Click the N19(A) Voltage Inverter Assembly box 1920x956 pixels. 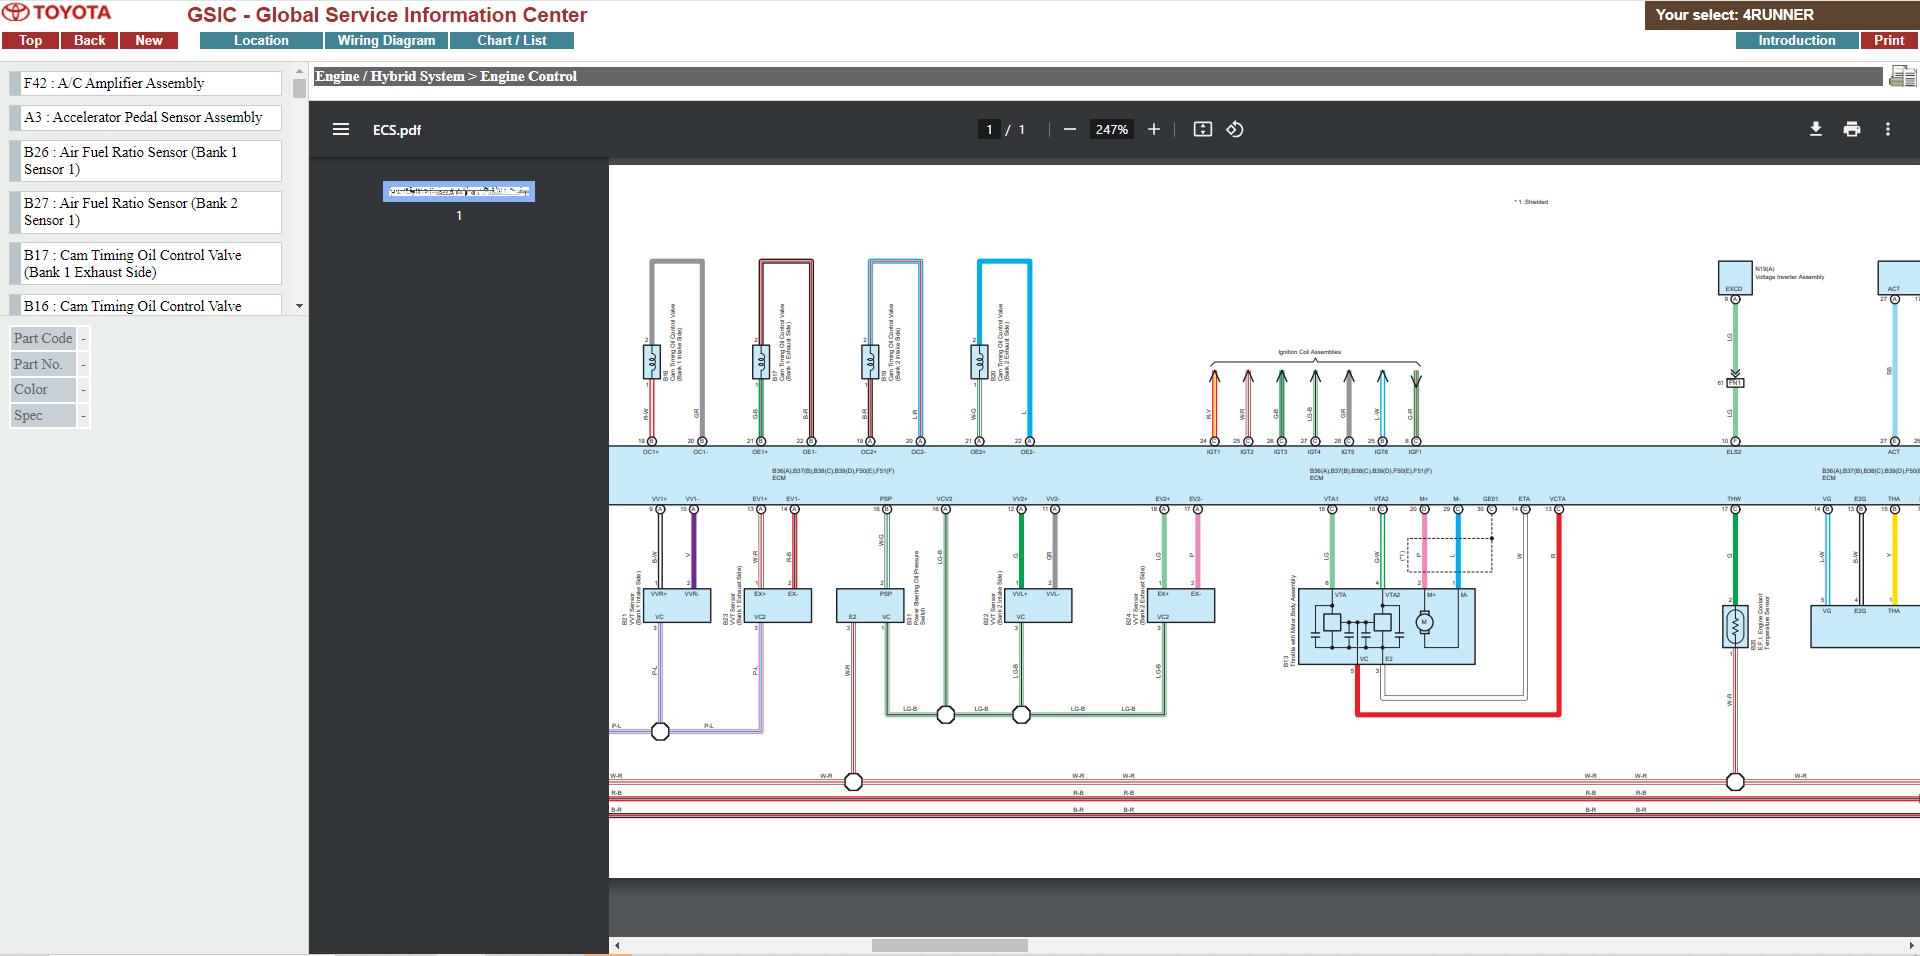pyautogui.click(x=1735, y=277)
